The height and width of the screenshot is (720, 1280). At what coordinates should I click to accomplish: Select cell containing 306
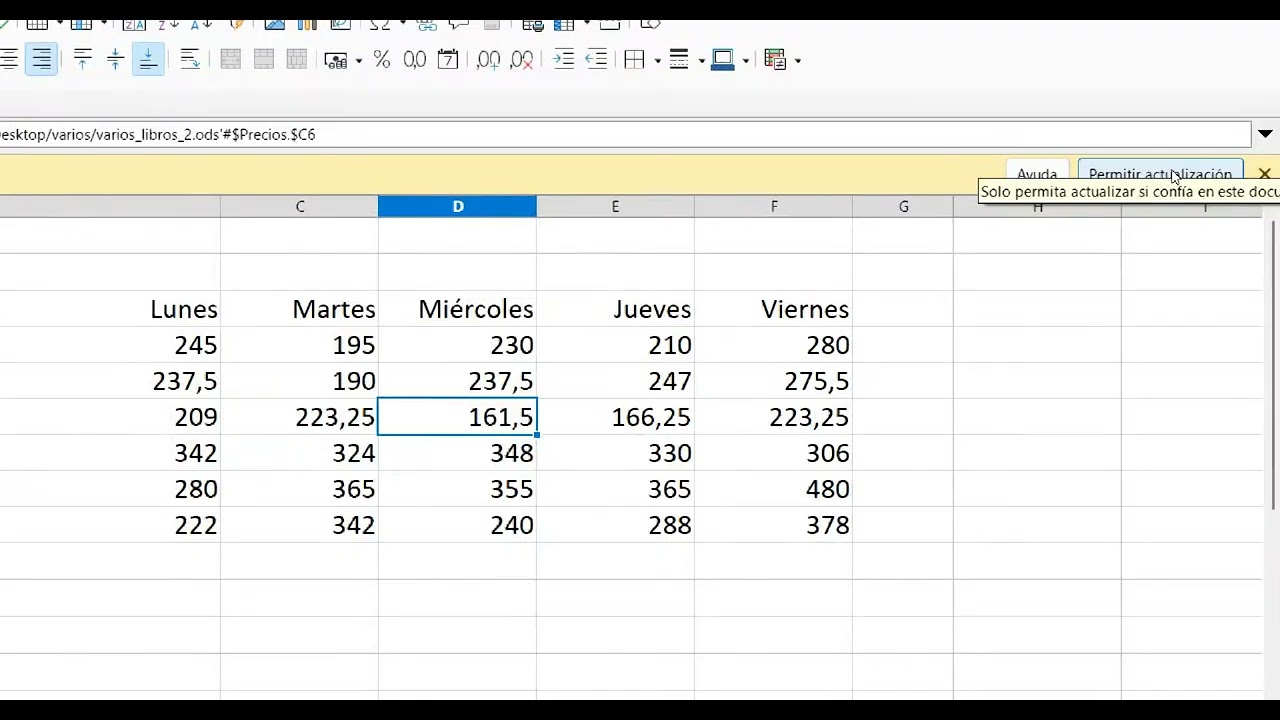click(x=774, y=453)
